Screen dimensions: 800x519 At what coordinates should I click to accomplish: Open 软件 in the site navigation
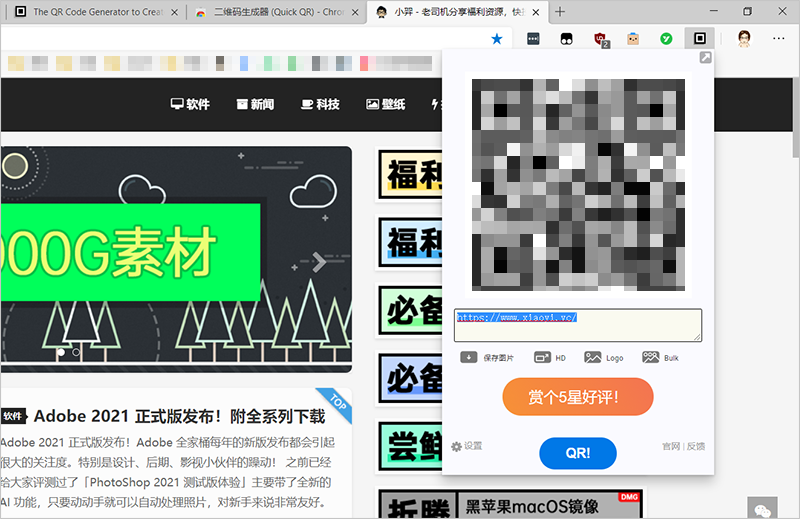[190, 104]
